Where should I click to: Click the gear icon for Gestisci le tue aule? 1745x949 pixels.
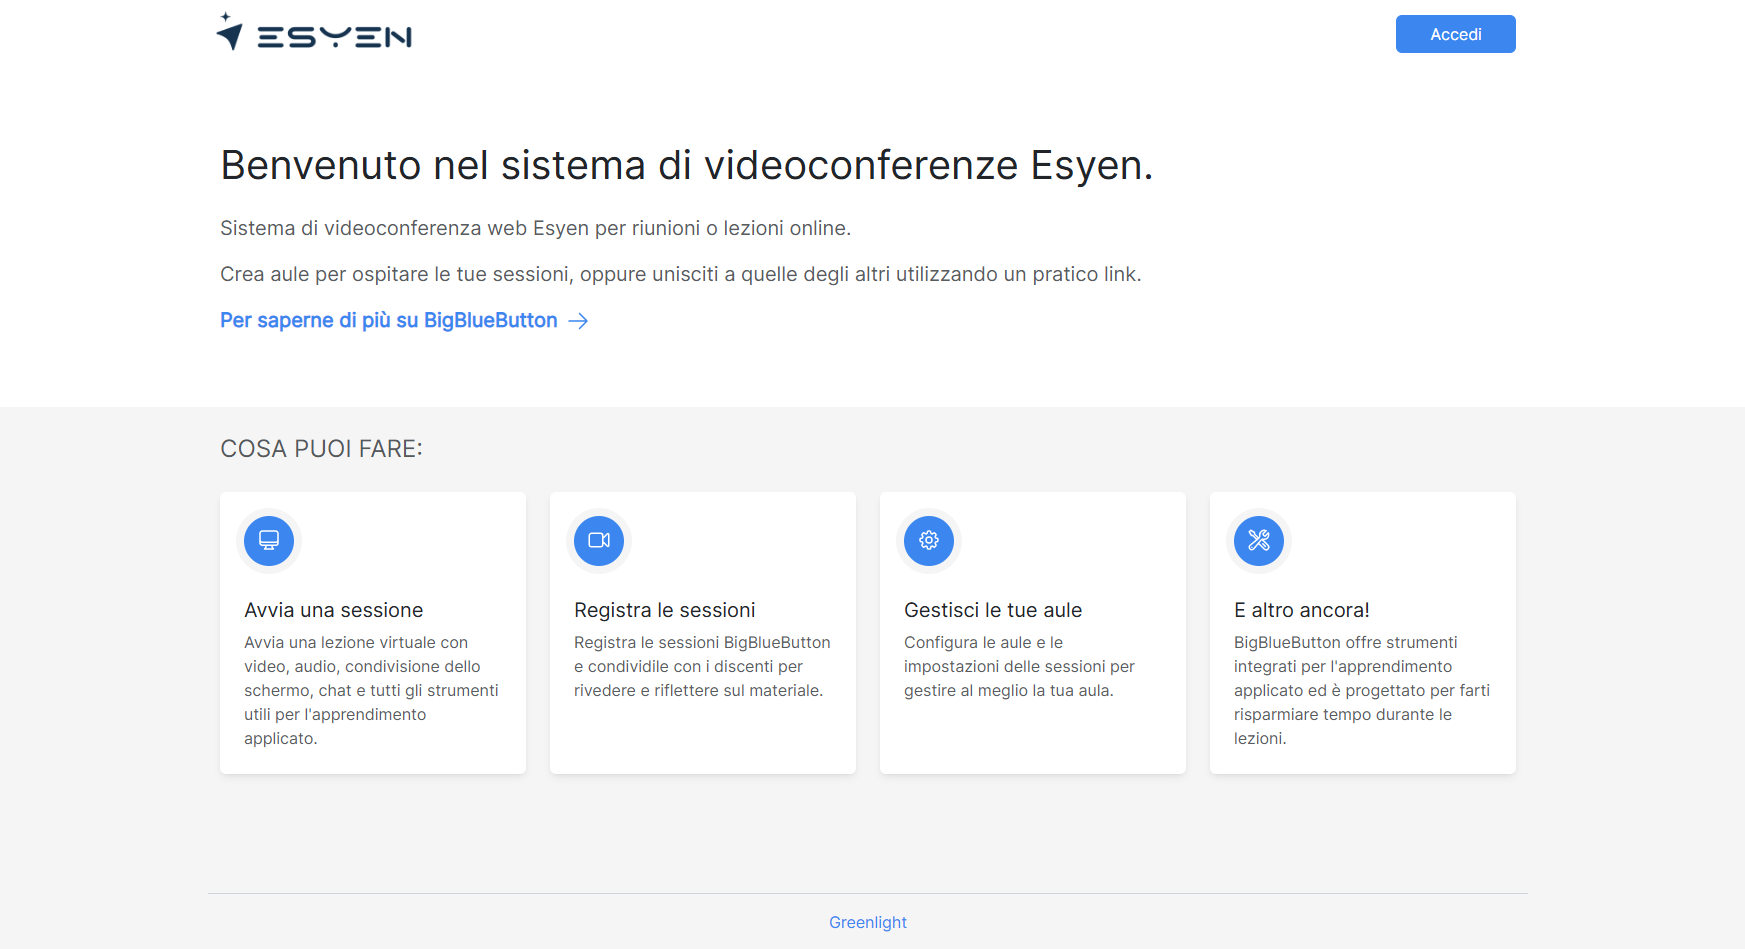coord(929,540)
